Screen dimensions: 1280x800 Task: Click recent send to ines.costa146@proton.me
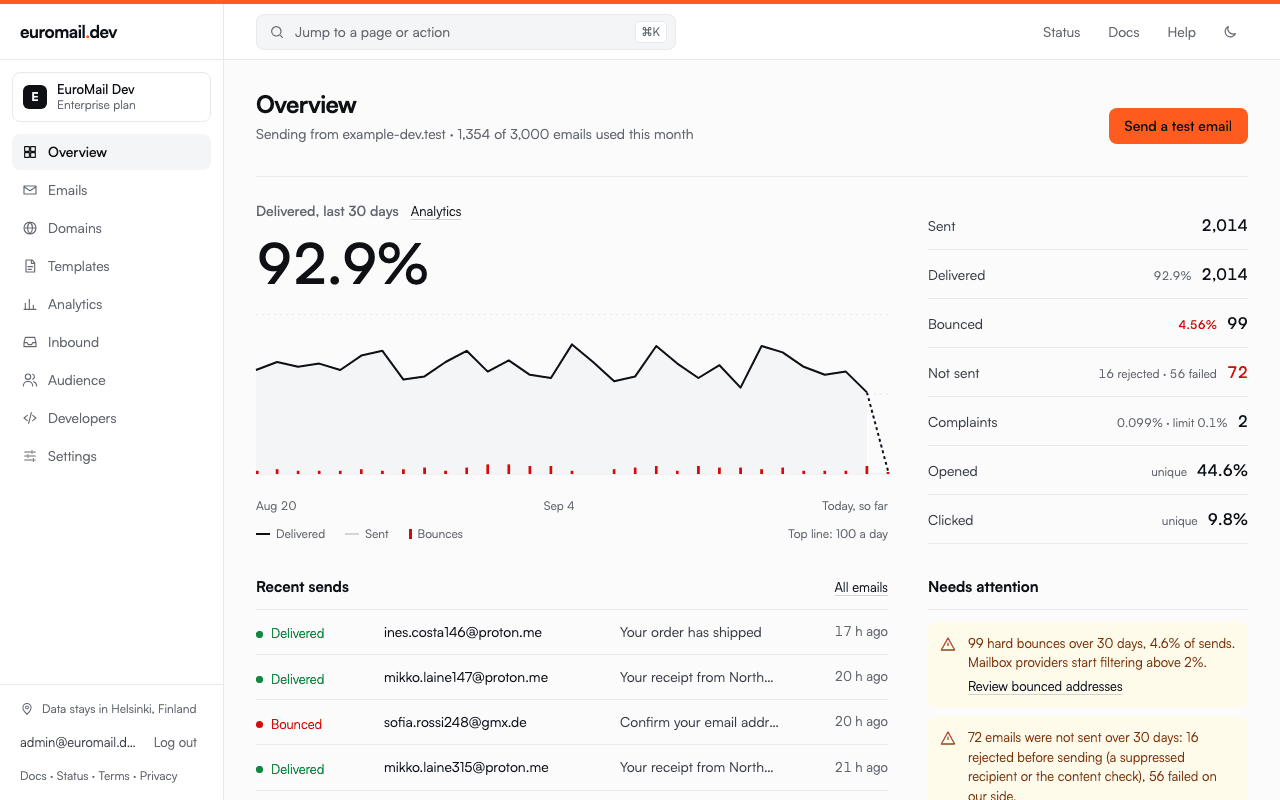click(572, 633)
